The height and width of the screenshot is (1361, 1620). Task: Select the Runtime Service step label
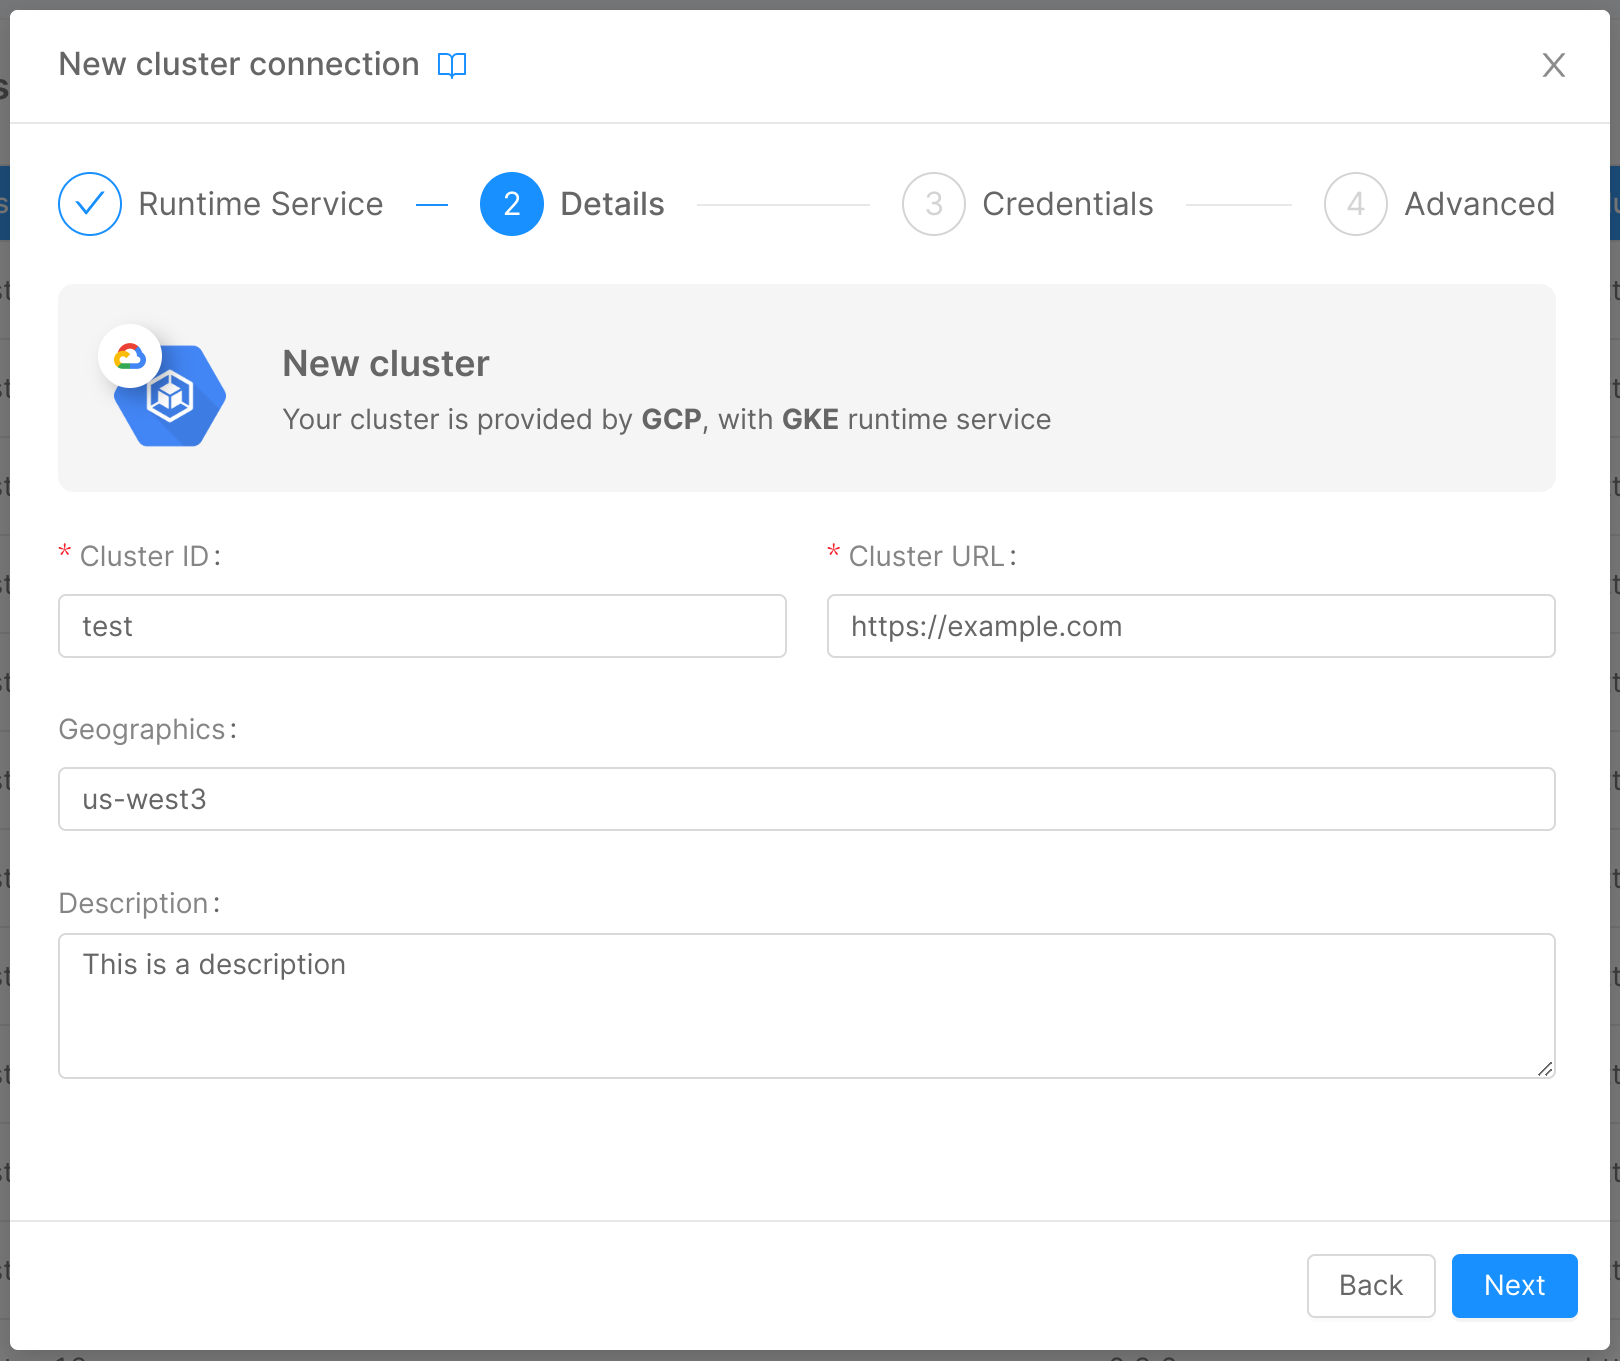261,204
